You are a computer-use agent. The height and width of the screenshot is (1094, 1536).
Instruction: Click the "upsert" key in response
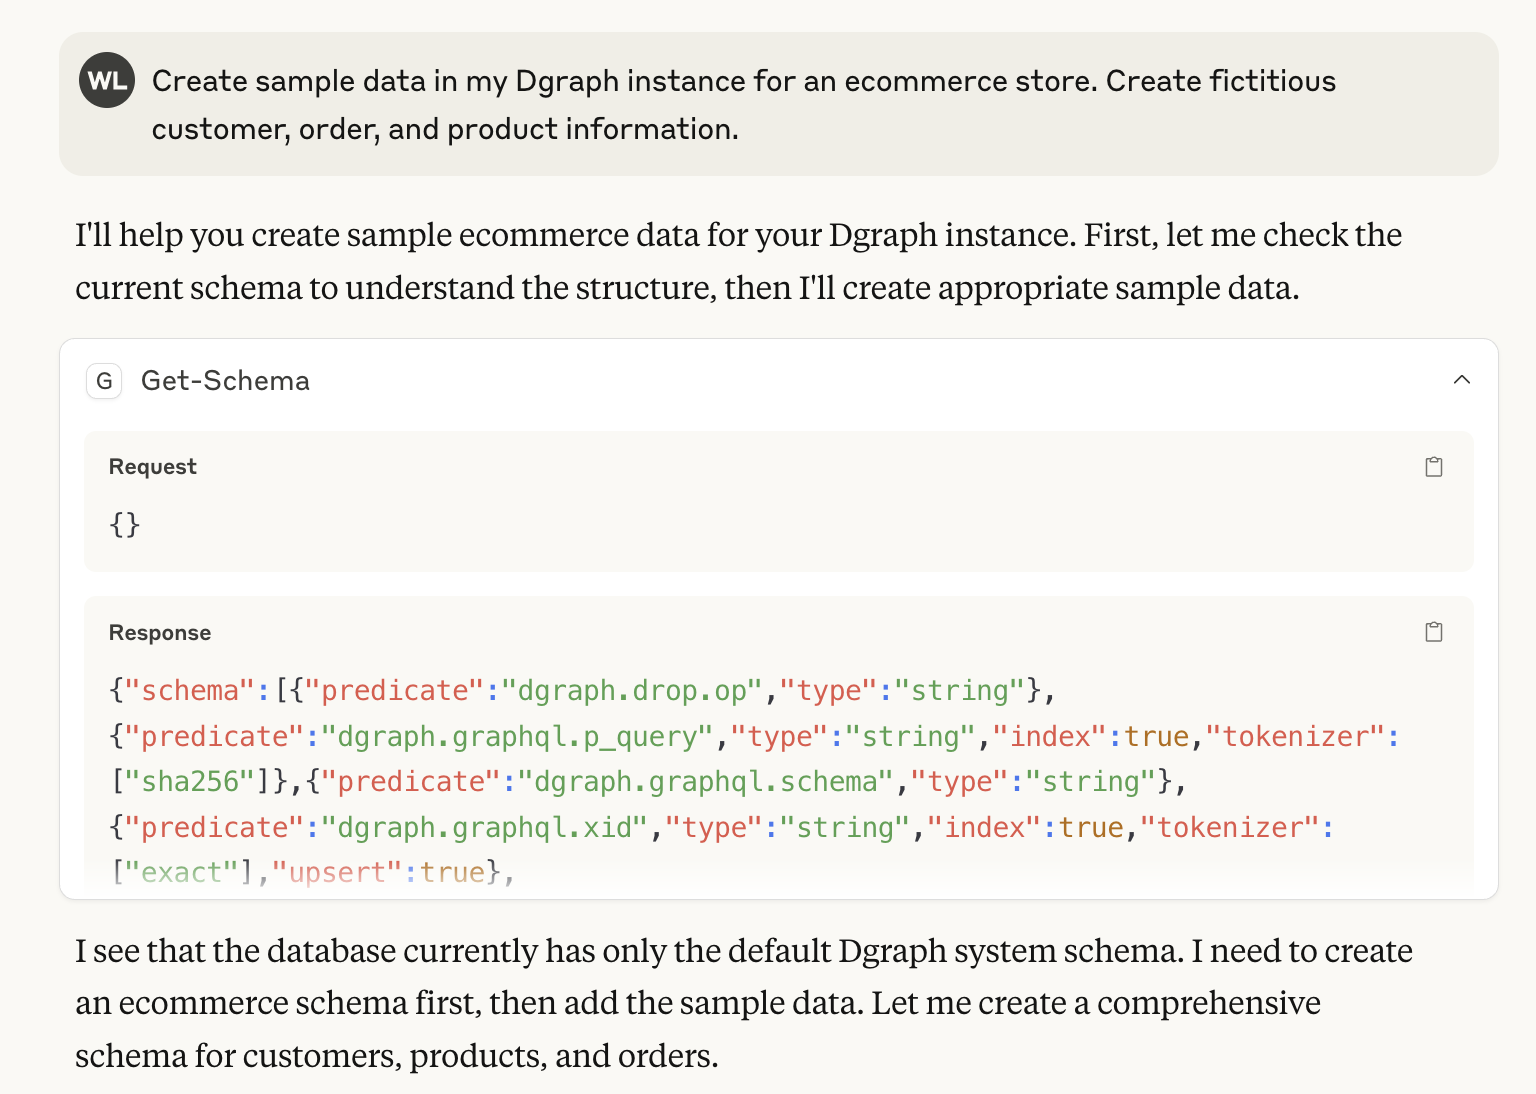pyautogui.click(x=337, y=873)
